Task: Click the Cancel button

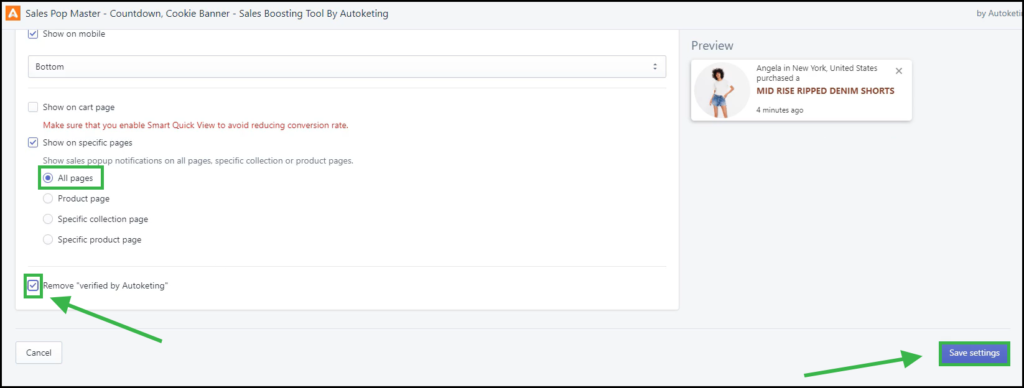Action: (x=39, y=353)
